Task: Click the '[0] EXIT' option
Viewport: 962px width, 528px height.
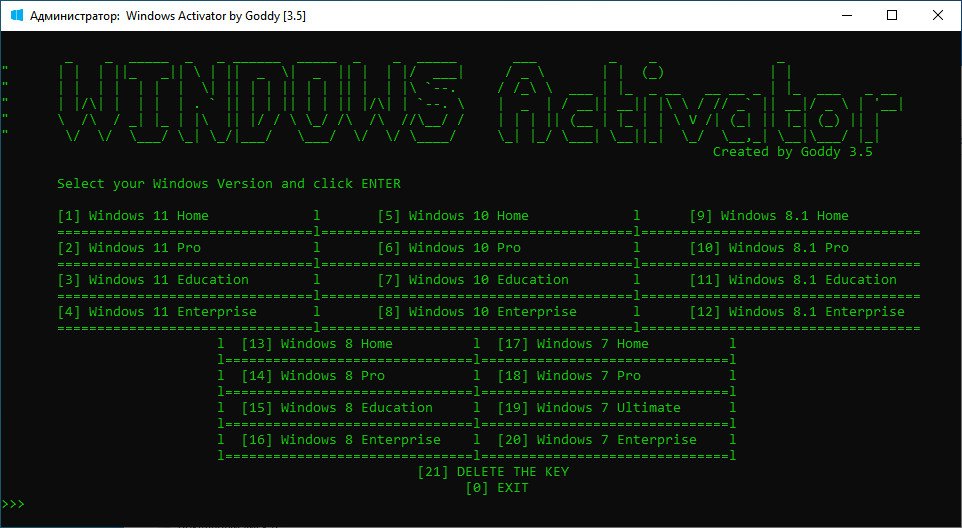Action: point(496,488)
